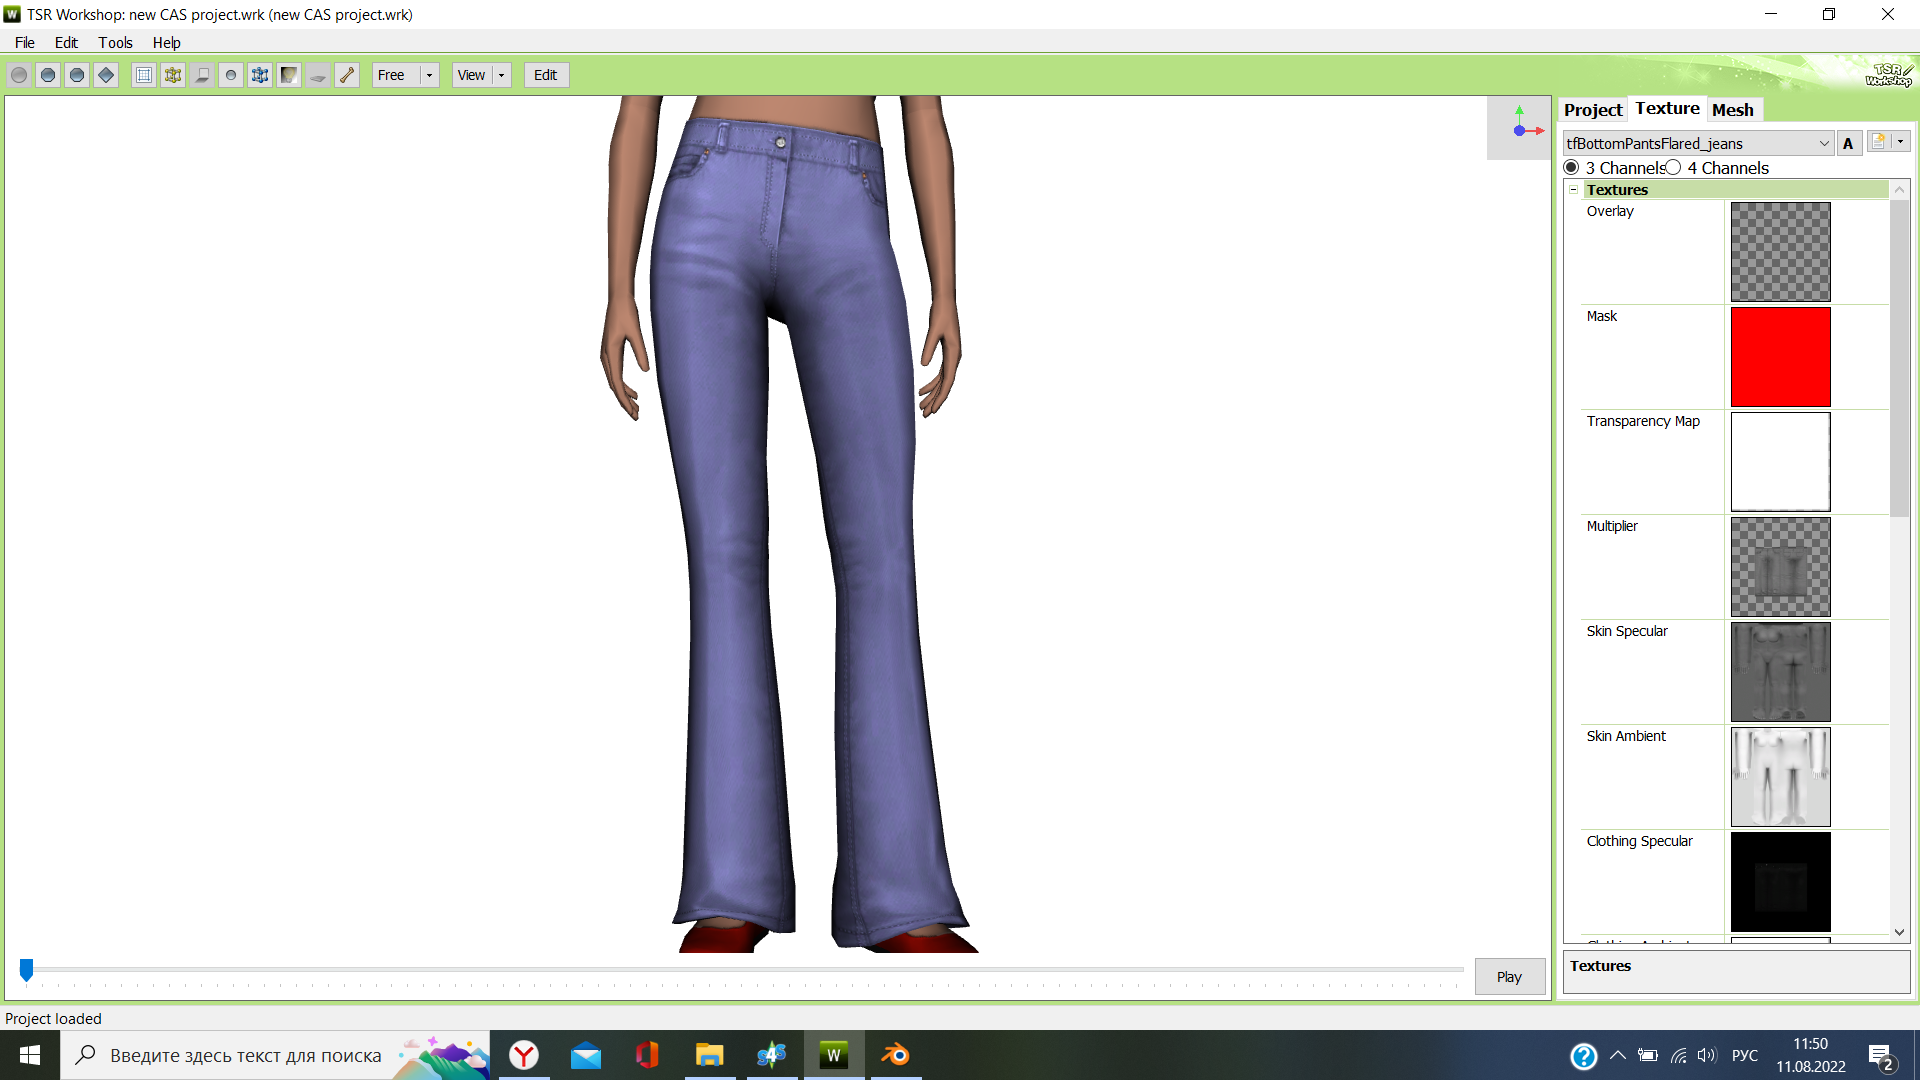1920x1080 pixels.
Task: Click the first round sphere toolbar icon
Action: click(19, 75)
